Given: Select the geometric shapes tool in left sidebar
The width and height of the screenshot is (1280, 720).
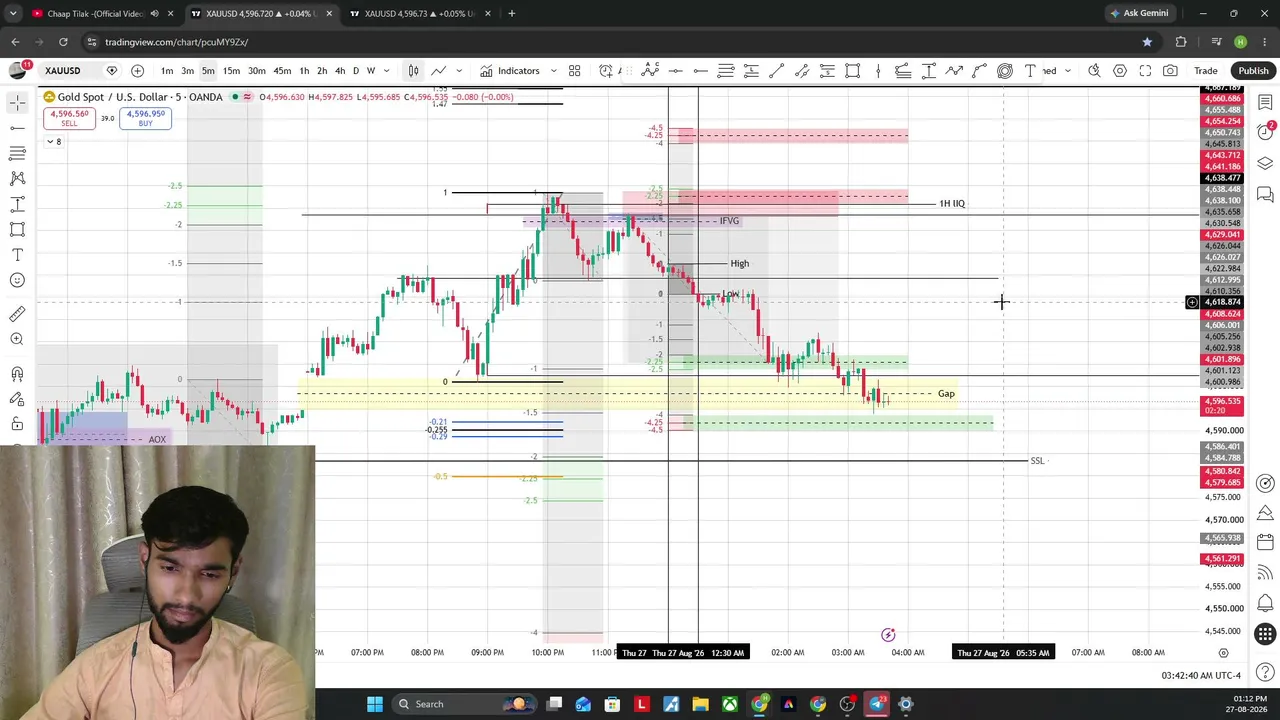Looking at the screenshot, I should point(17,229).
